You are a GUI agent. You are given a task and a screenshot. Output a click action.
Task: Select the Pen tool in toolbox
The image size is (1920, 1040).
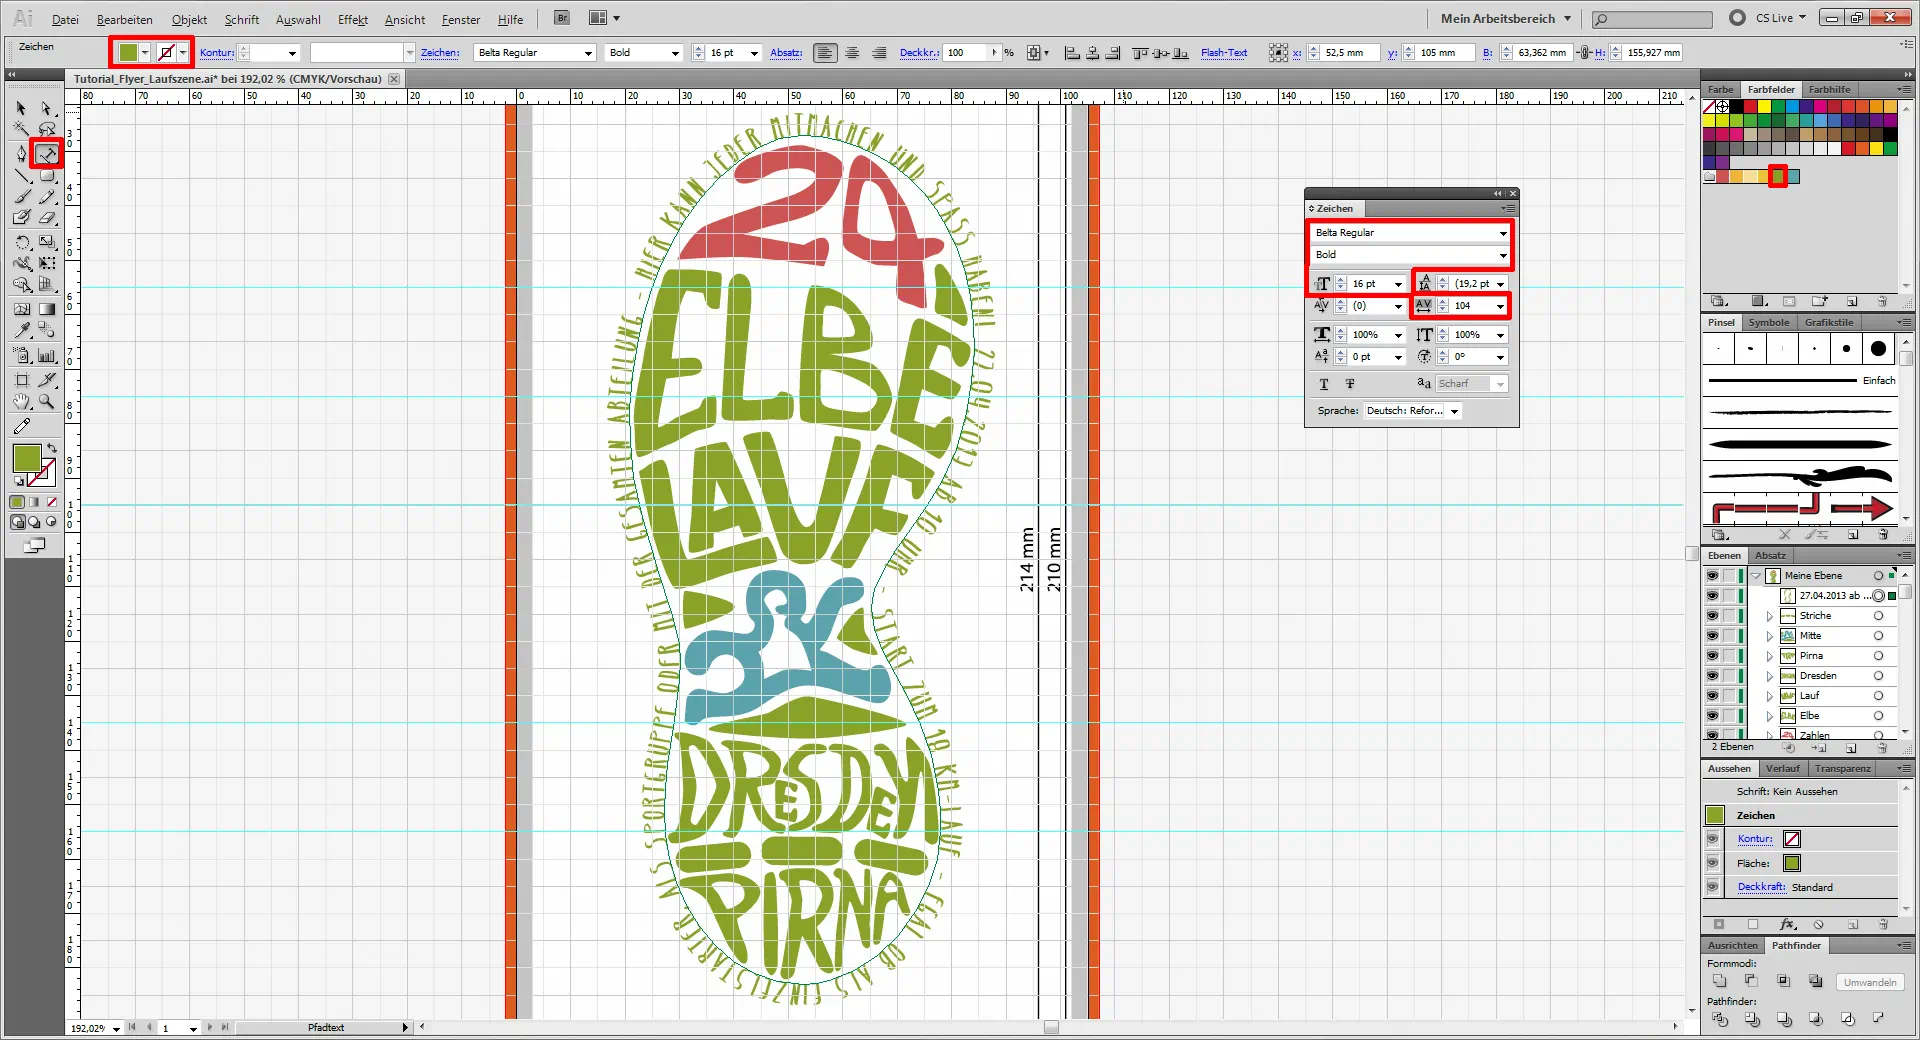click(x=21, y=154)
